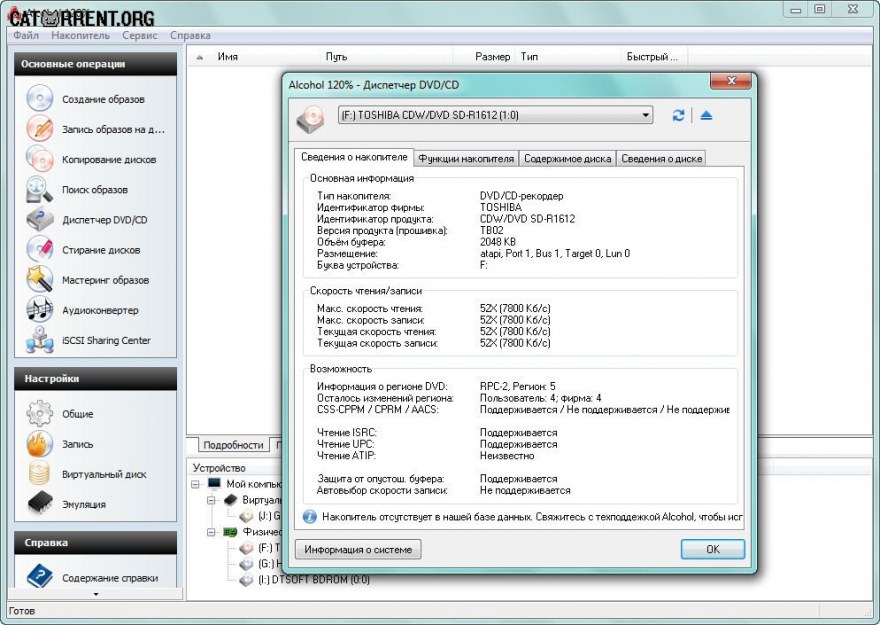Open the Создание образов icon

pyautogui.click(x=39, y=99)
